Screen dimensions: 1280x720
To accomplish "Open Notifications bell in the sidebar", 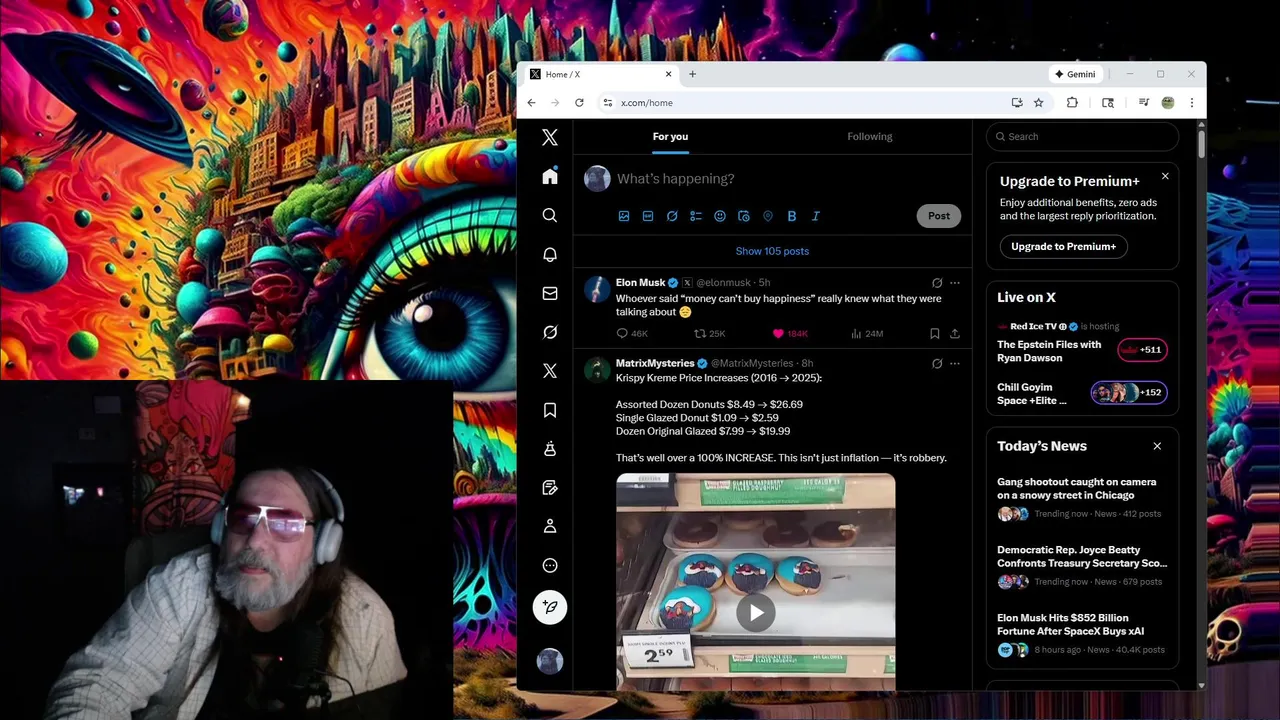I will click(x=550, y=254).
